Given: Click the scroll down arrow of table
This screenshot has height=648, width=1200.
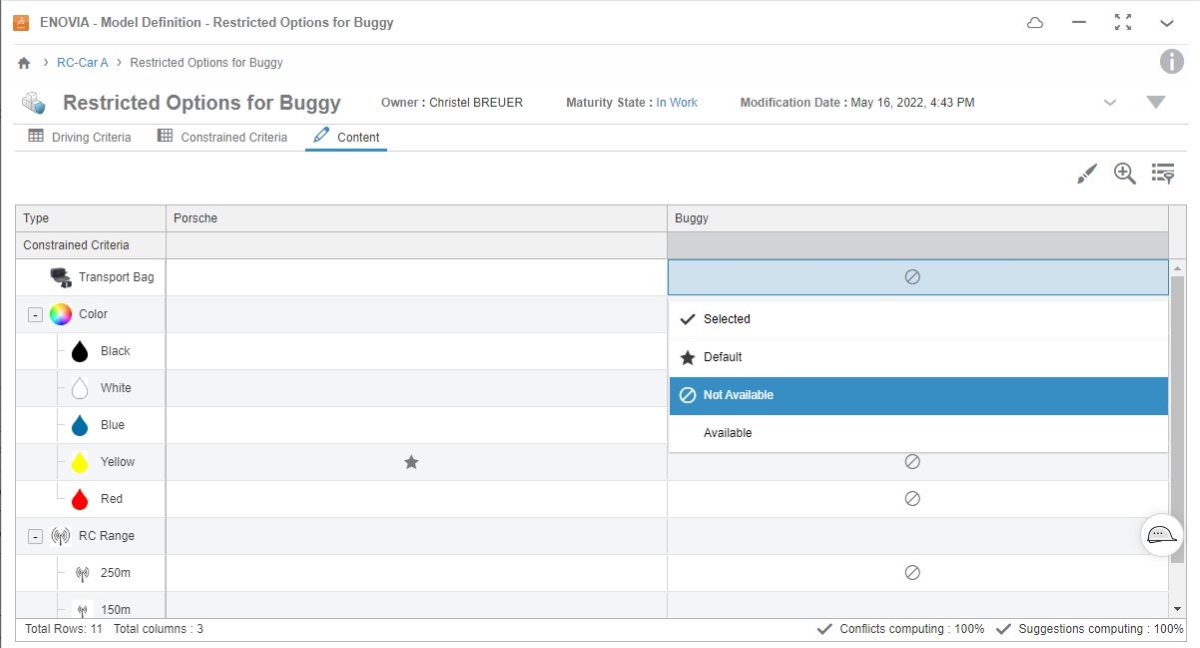Looking at the screenshot, I should [1176, 609].
